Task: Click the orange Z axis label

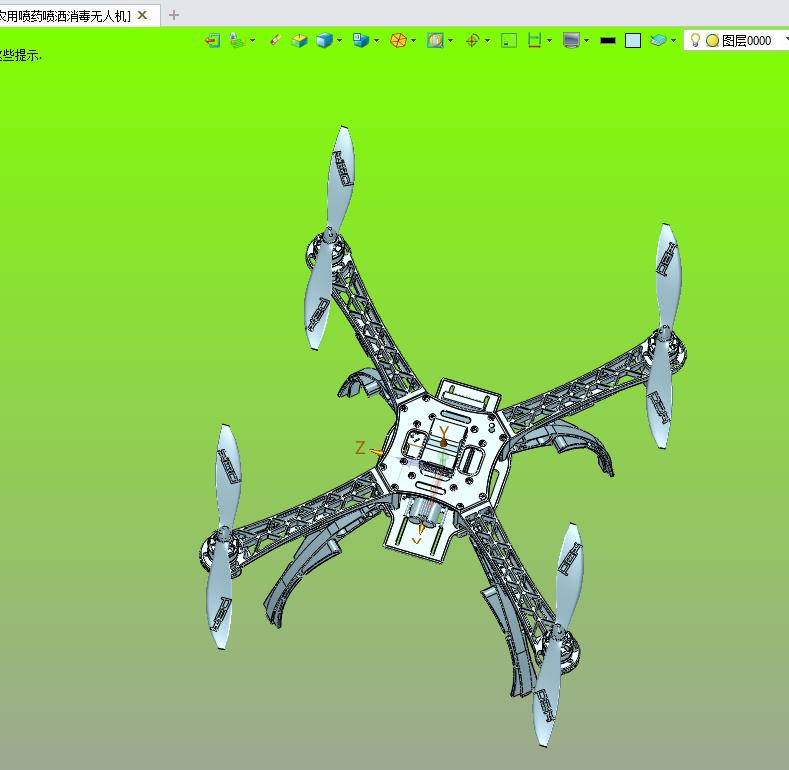Action: pyautogui.click(x=360, y=447)
